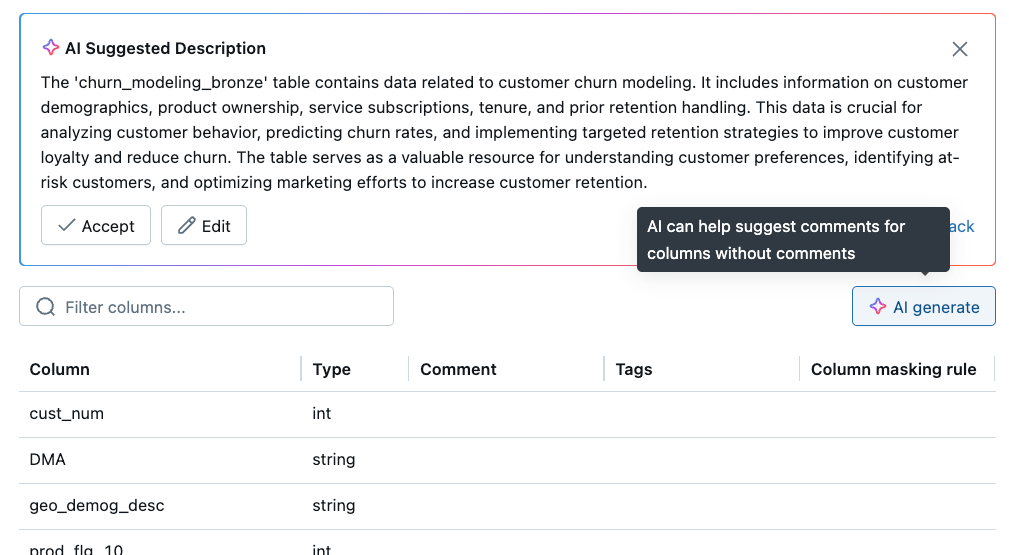Click the empty Comment cell for cust_num
Screen dimensions: 1009x555
pos(505,414)
